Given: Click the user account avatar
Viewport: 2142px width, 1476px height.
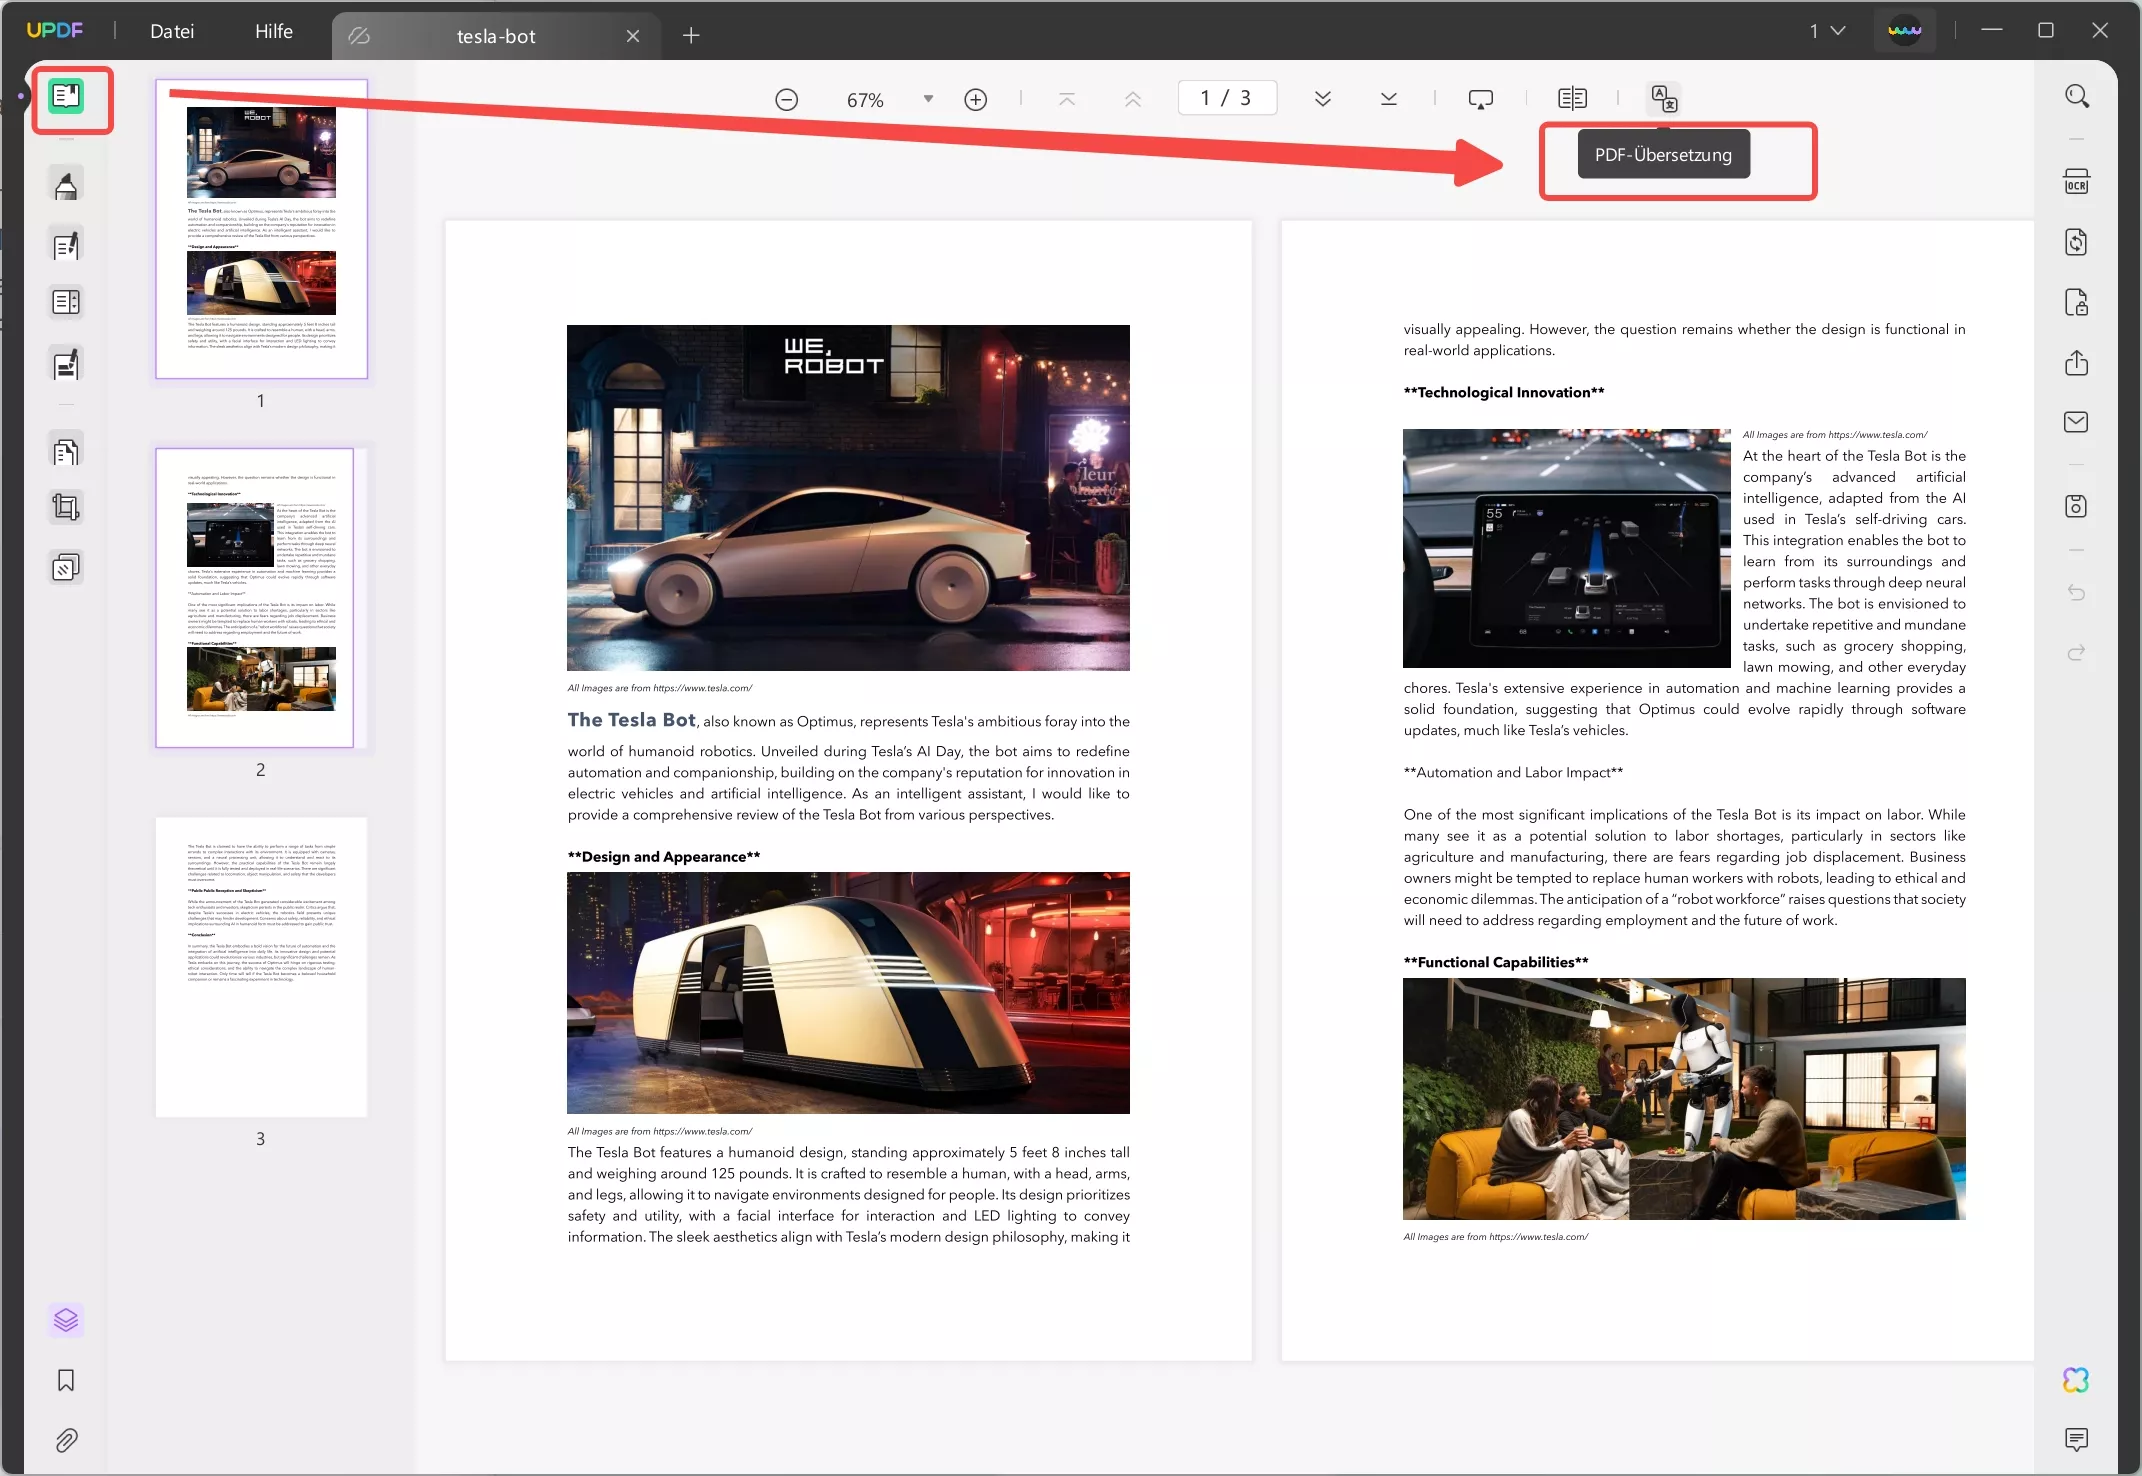Looking at the screenshot, I should [1905, 31].
